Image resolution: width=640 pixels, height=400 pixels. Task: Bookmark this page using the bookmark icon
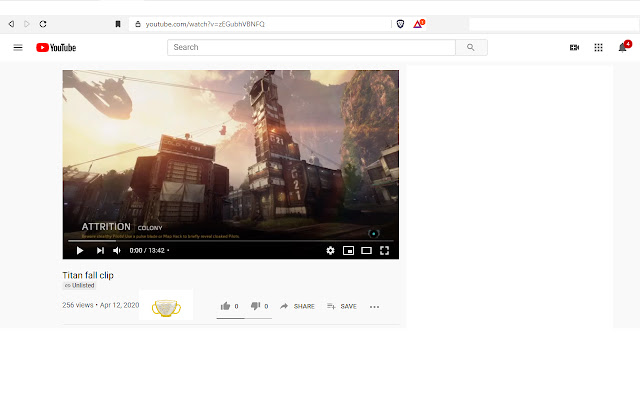[118, 24]
